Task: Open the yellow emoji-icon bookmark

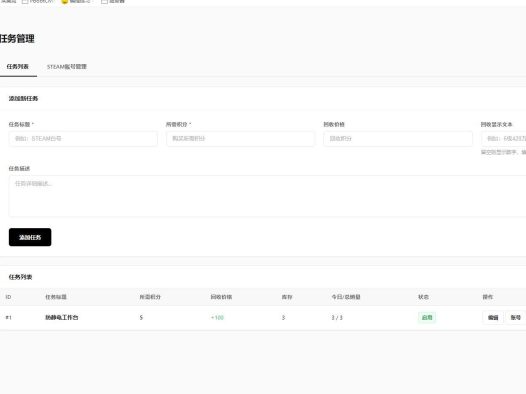Action: (76, 1)
